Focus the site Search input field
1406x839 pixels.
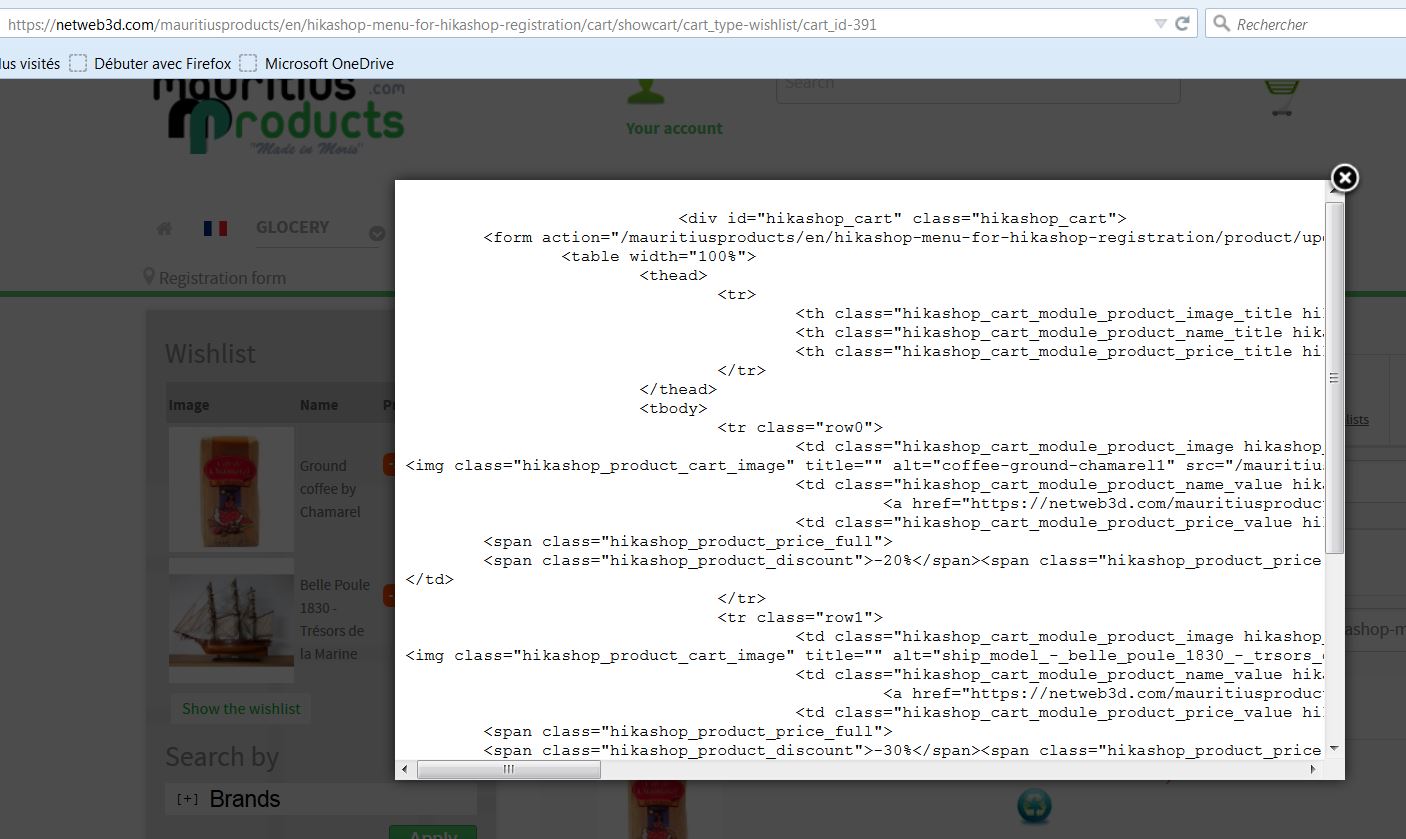pos(978,89)
